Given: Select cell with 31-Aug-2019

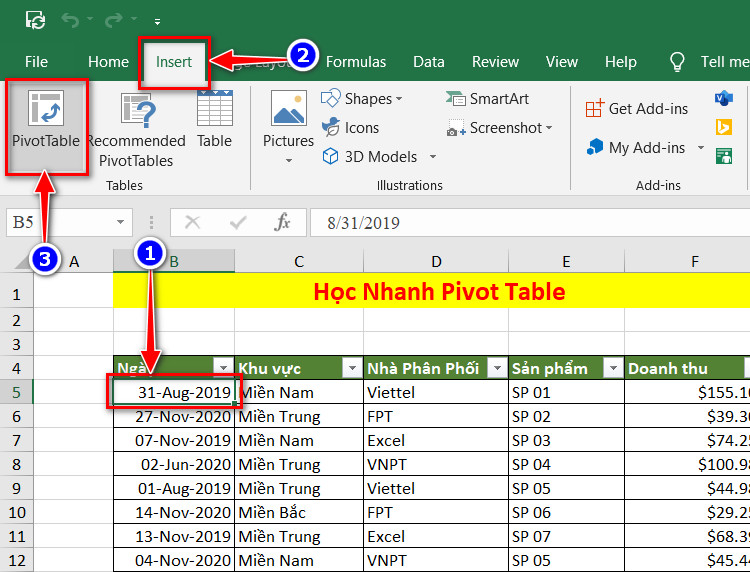Looking at the screenshot, I should (x=174, y=392).
